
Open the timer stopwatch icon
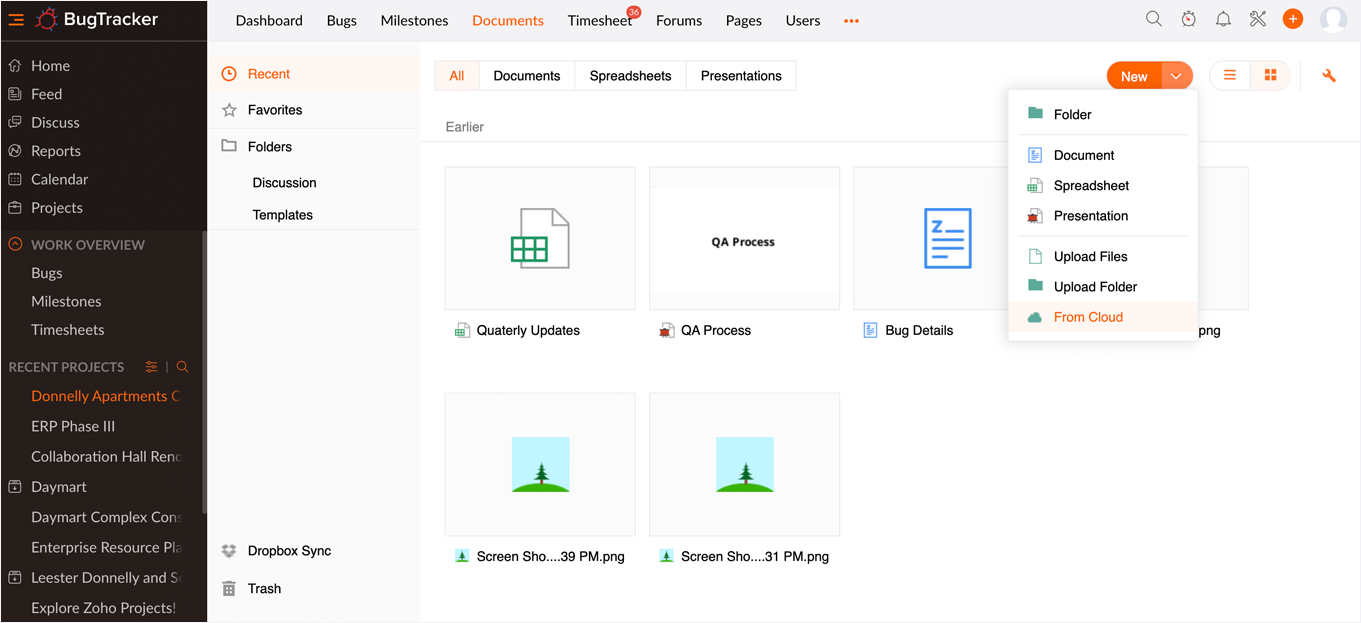(x=1188, y=19)
